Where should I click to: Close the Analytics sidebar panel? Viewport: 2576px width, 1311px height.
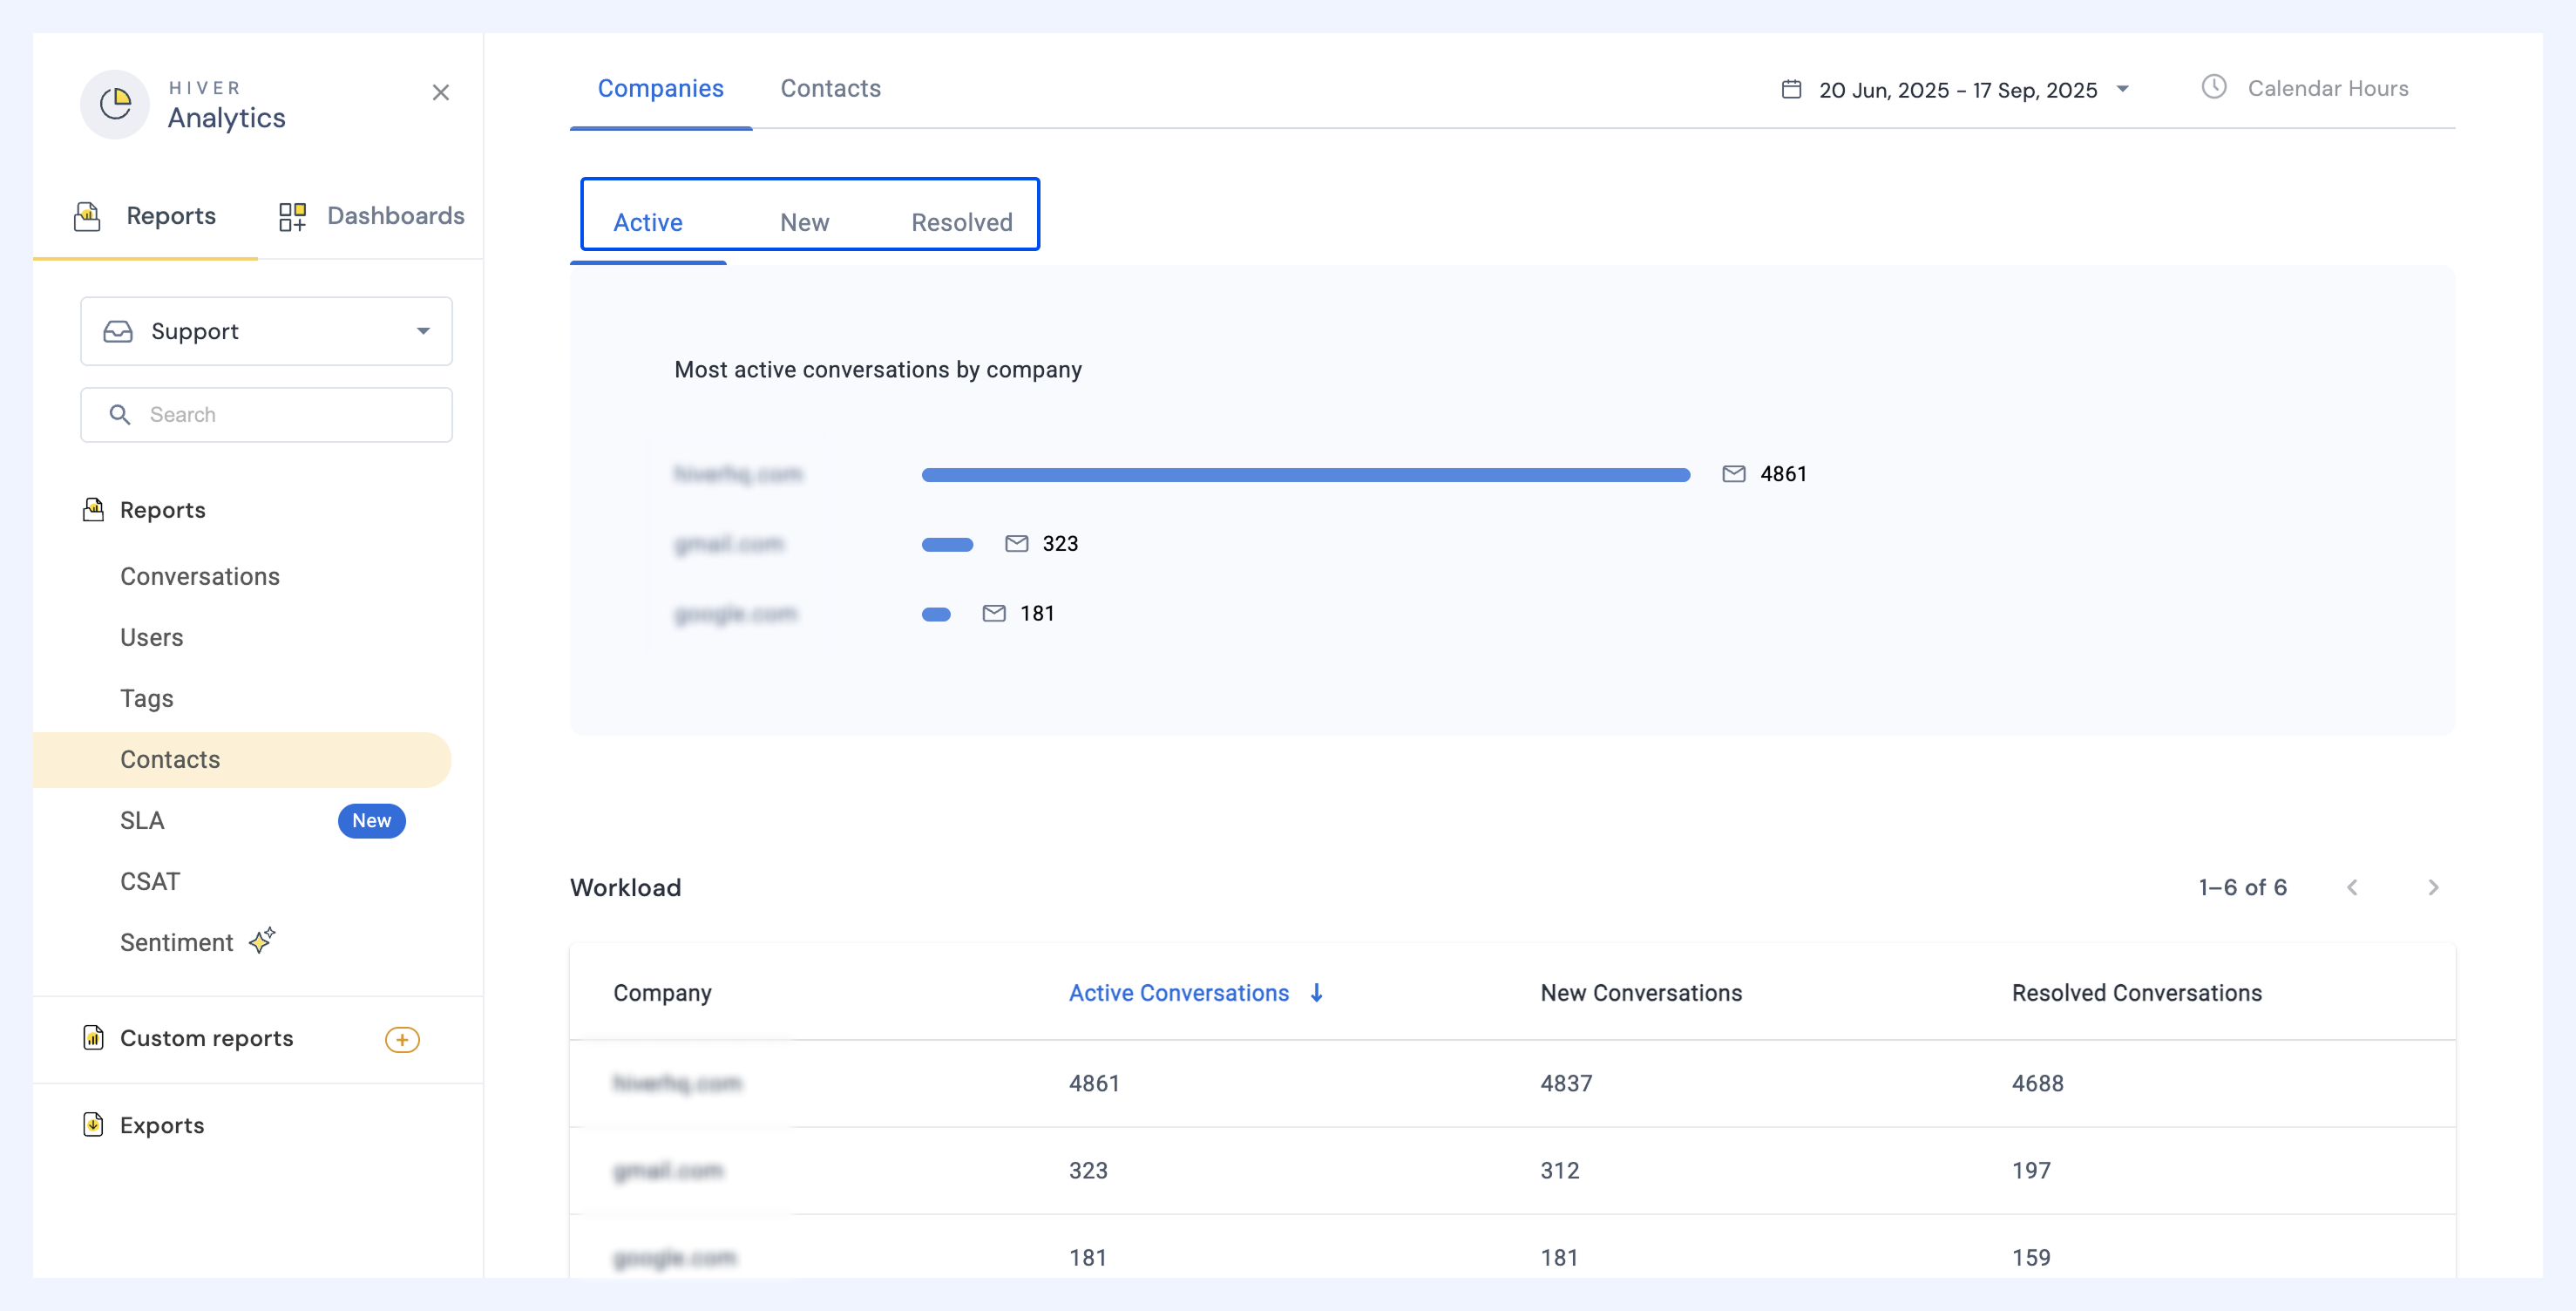coord(440,93)
